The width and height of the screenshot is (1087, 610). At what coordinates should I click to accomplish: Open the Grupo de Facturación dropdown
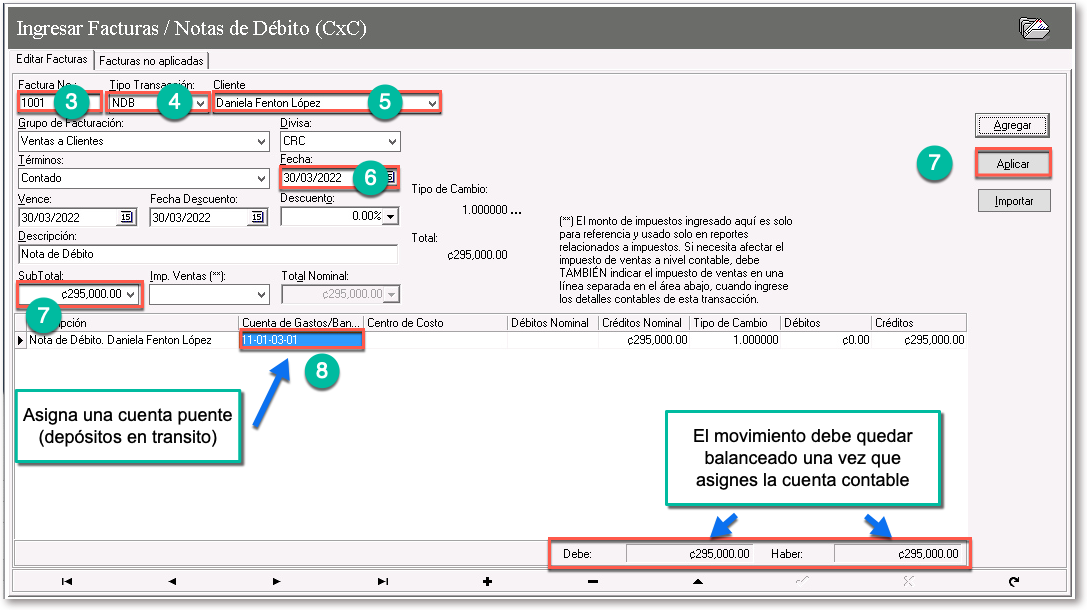coord(261,141)
